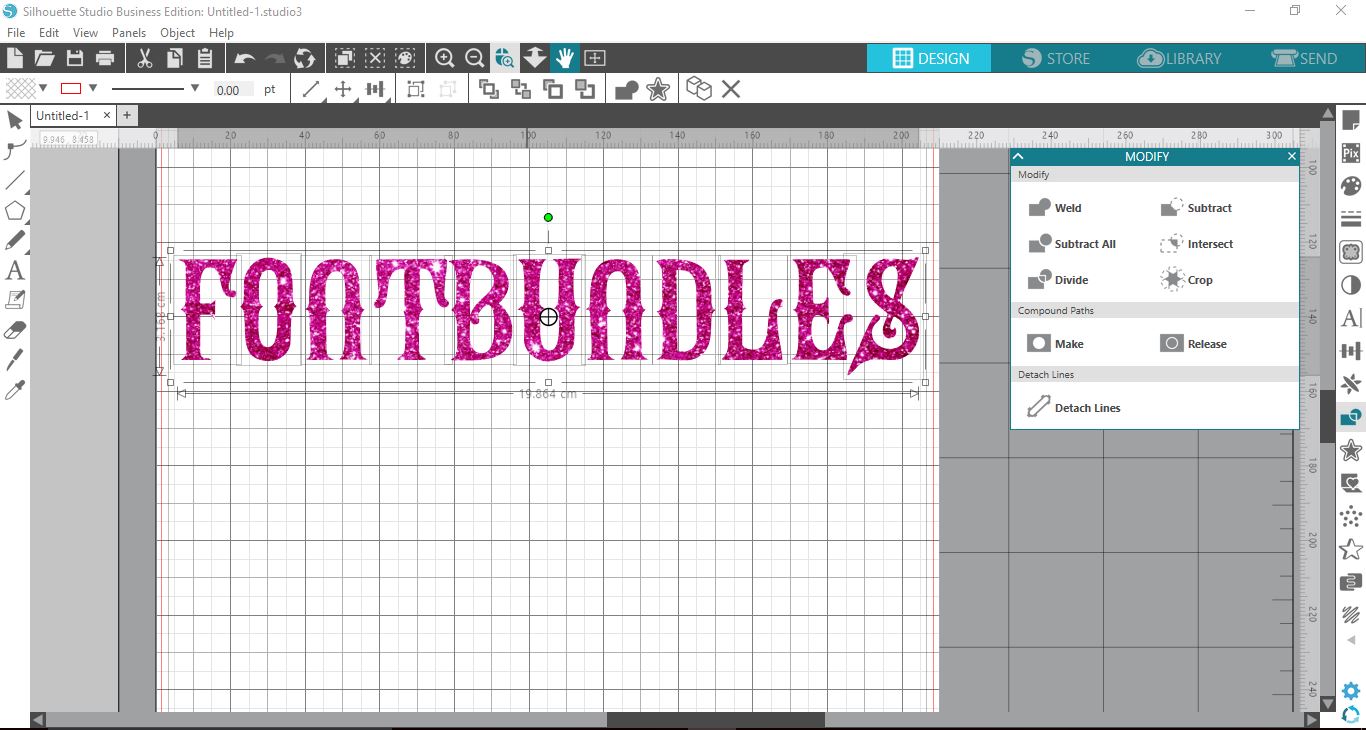Open the File menu
Screen dimensions: 1366x730
[16, 33]
